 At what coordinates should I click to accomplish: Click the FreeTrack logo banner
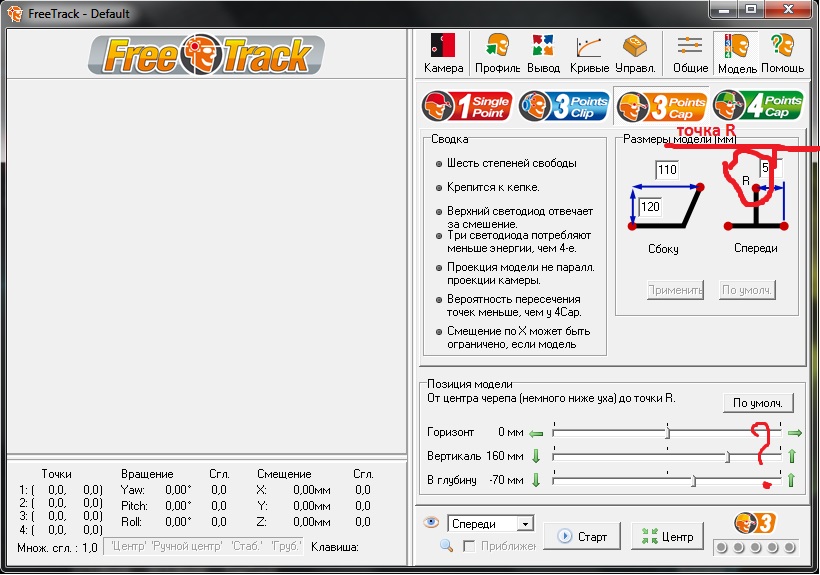point(206,54)
